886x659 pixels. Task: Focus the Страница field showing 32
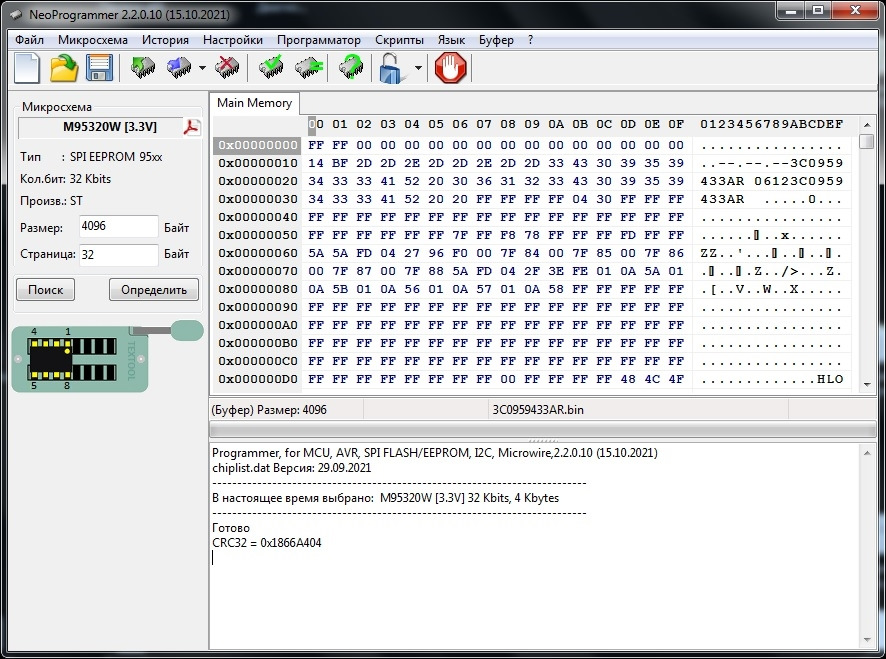[x=118, y=255]
